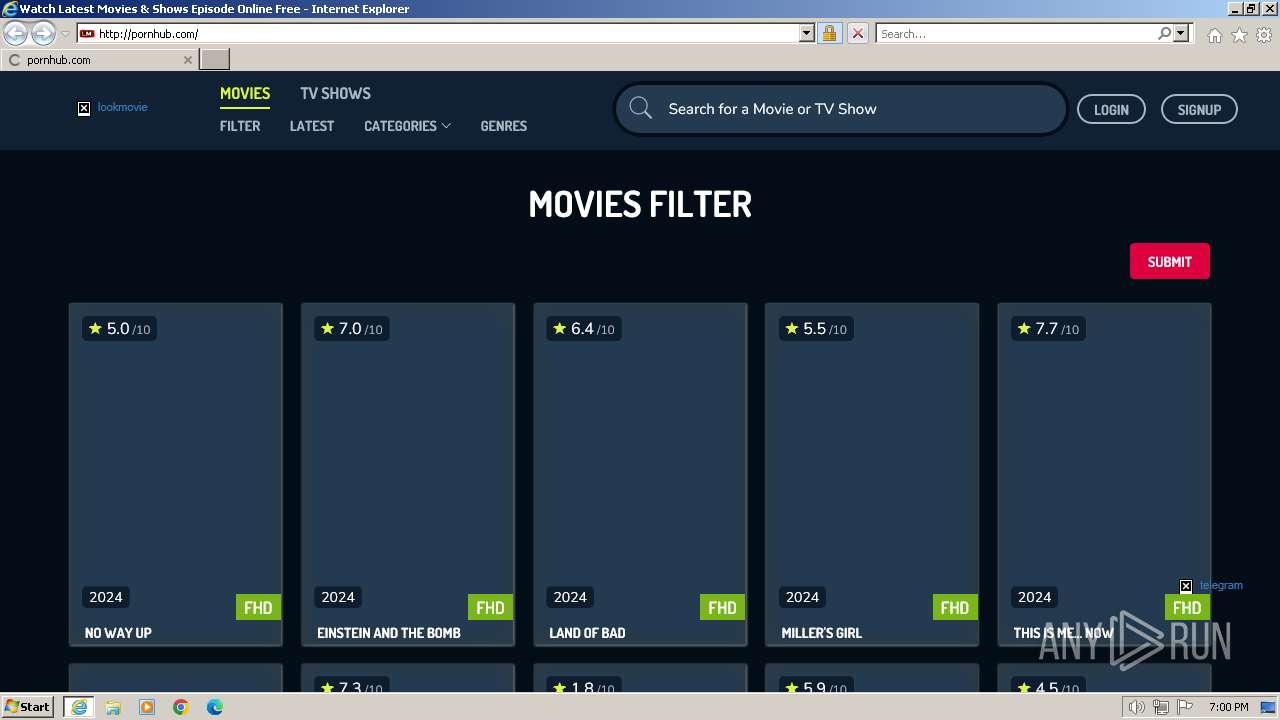Click the red SUBMIT button
This screenshot has width=1280, height=720.
pos(1169,261)
